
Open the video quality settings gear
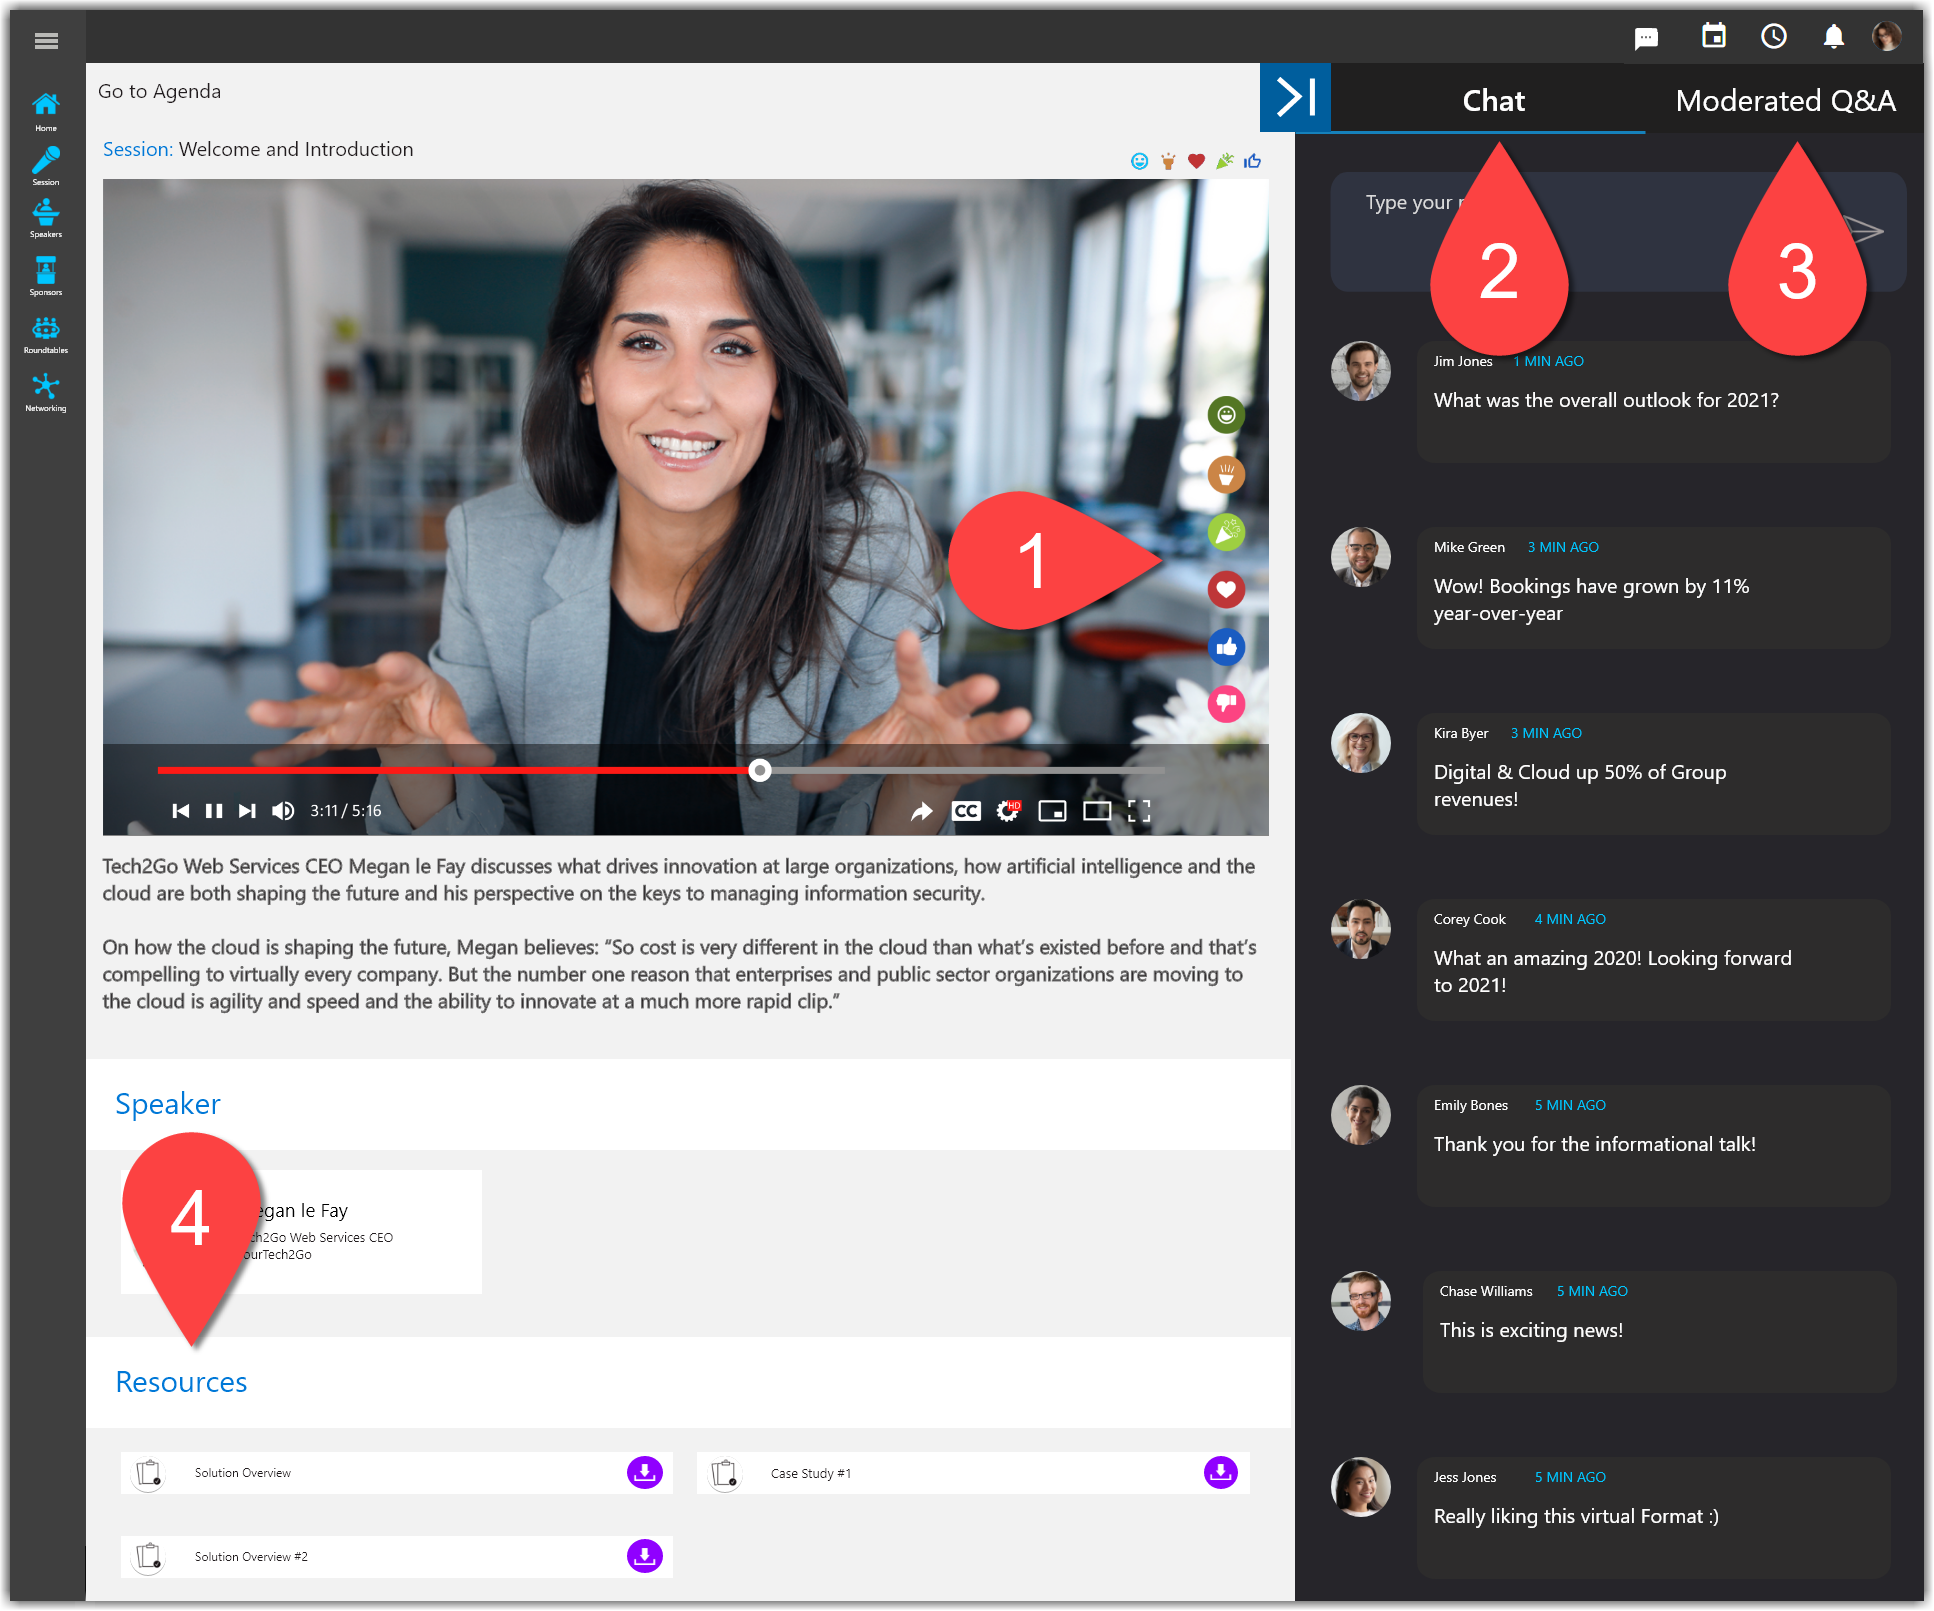click(1008, 811)
